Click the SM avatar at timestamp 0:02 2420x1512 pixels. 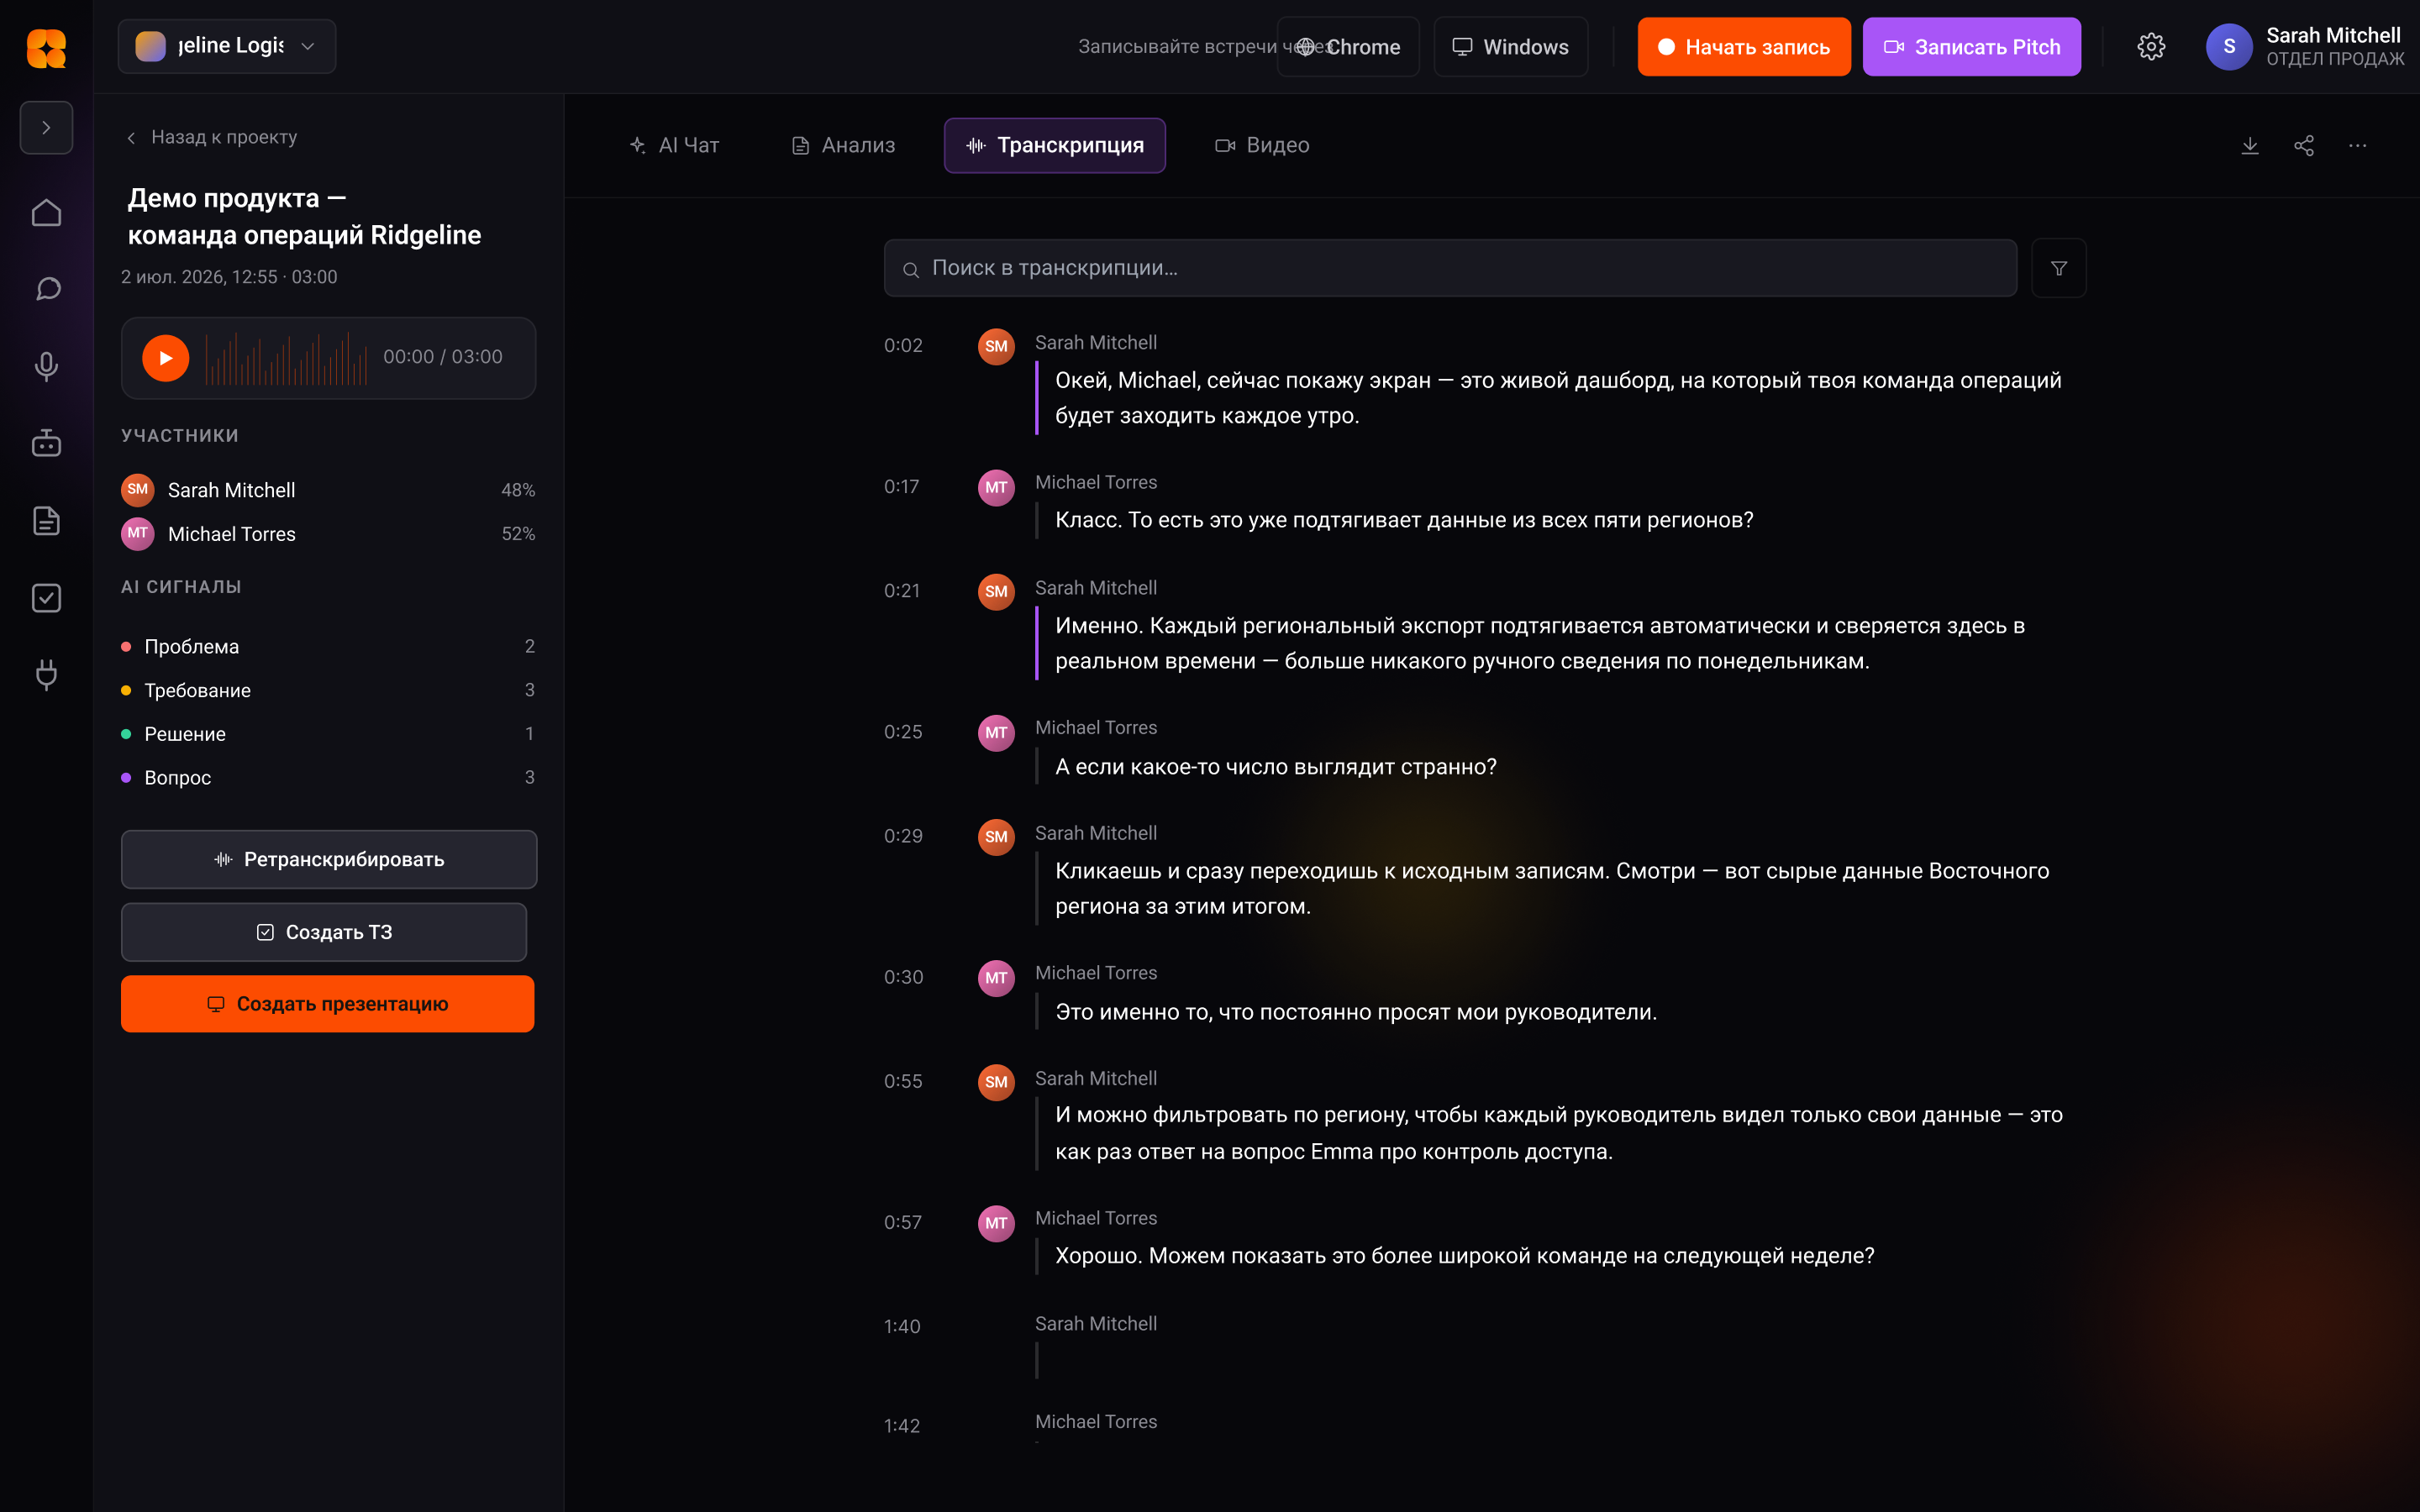pyautogui.click(x=996, y=347)
